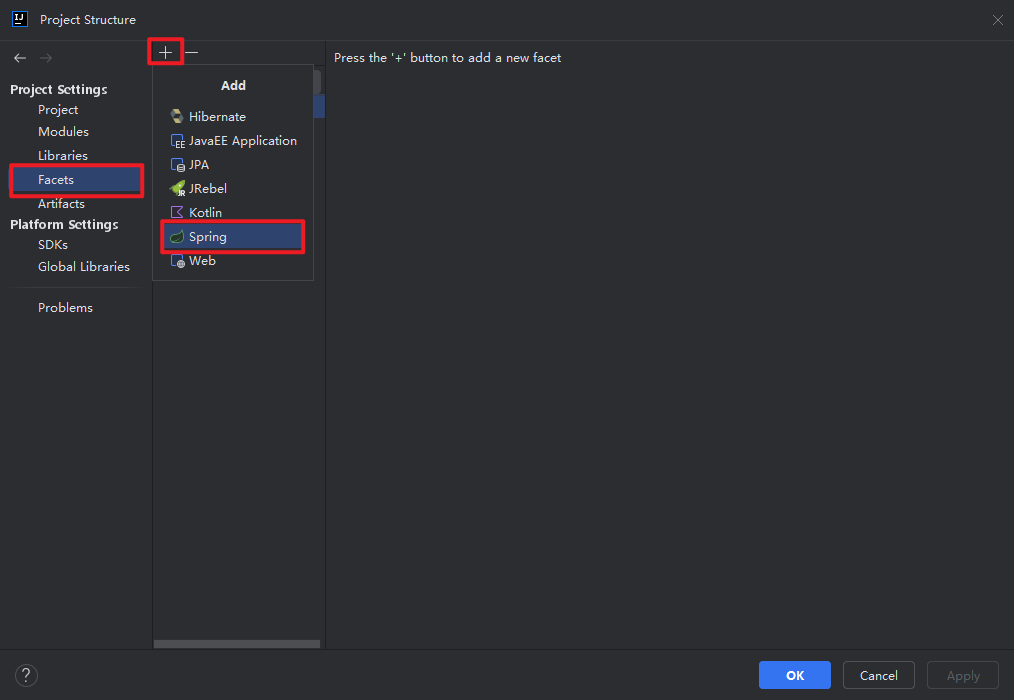Choose Hibernate from the Add menu
The image size is (1014, 700).
(x=233, y=116)
